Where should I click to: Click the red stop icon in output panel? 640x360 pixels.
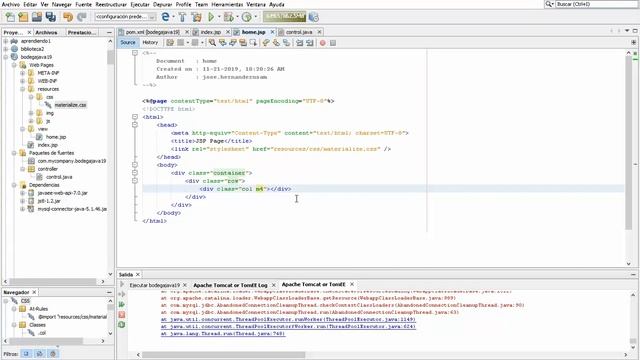coord(122,315)
